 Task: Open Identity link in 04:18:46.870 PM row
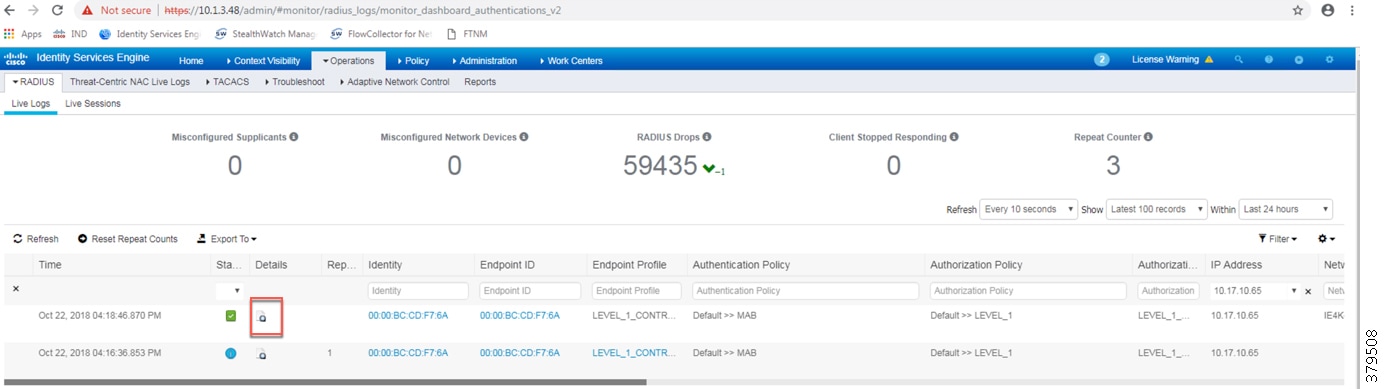408,315
